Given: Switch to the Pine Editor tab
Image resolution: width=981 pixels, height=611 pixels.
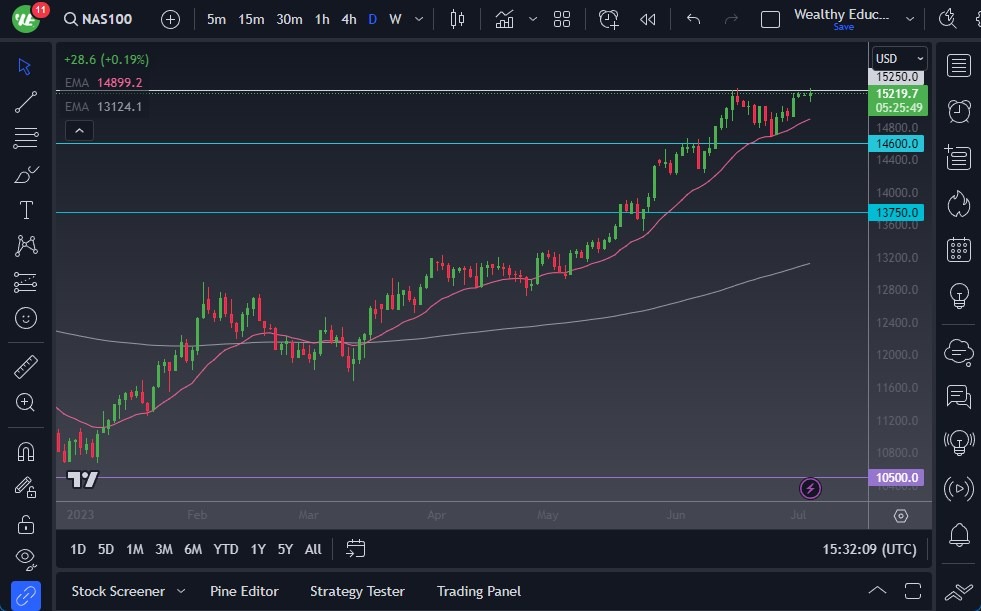Looking at the screenshot, I should 244,591.
